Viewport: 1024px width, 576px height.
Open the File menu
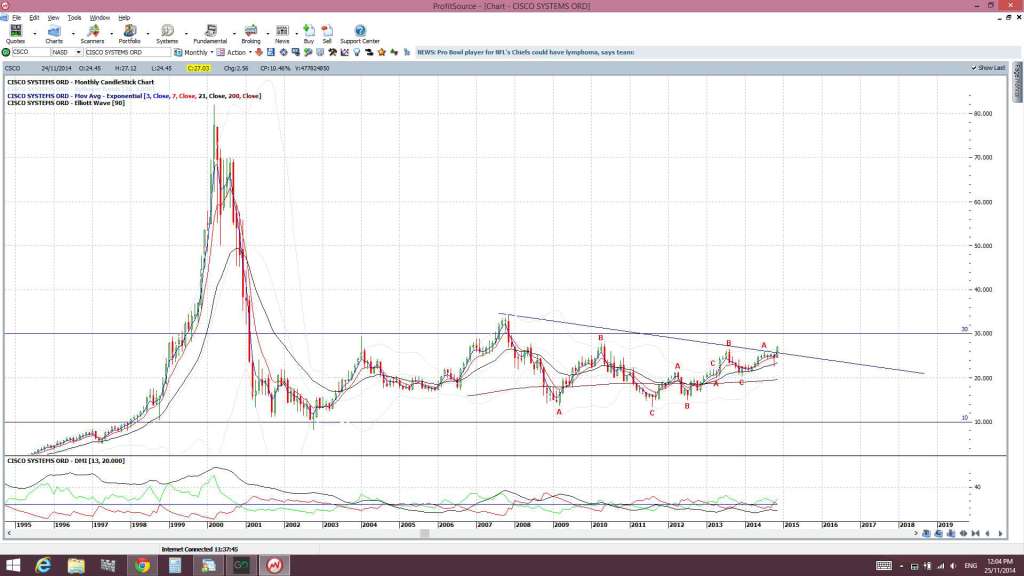(x=16, y=18)
